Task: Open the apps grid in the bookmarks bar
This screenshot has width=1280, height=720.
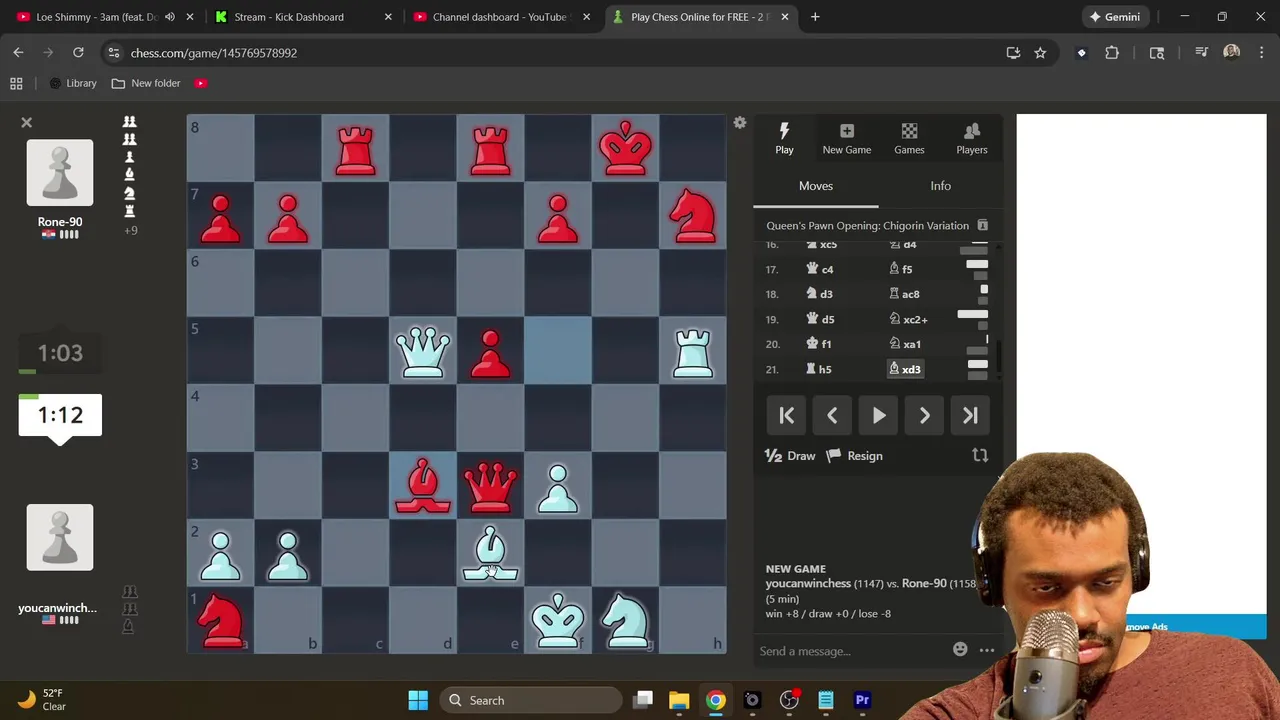Action: (x=16, y=83)
